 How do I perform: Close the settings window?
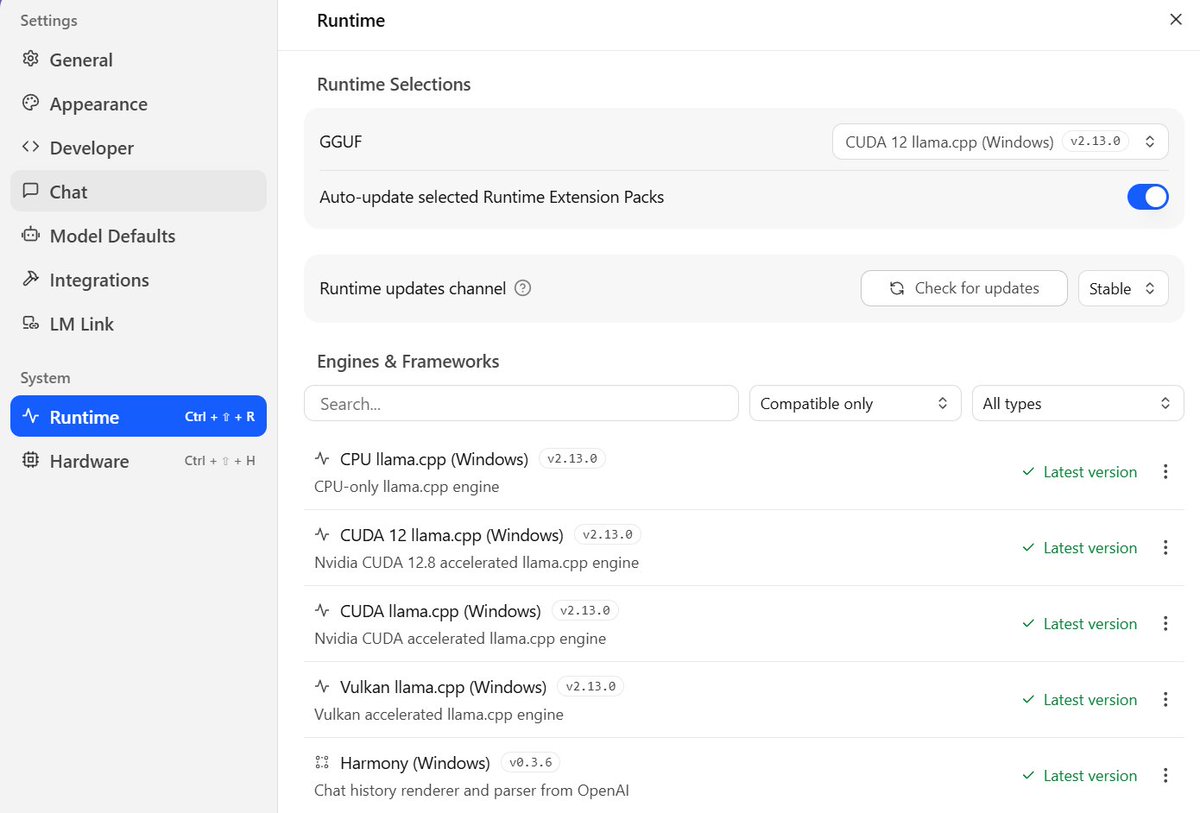[x=1176, y=20]
